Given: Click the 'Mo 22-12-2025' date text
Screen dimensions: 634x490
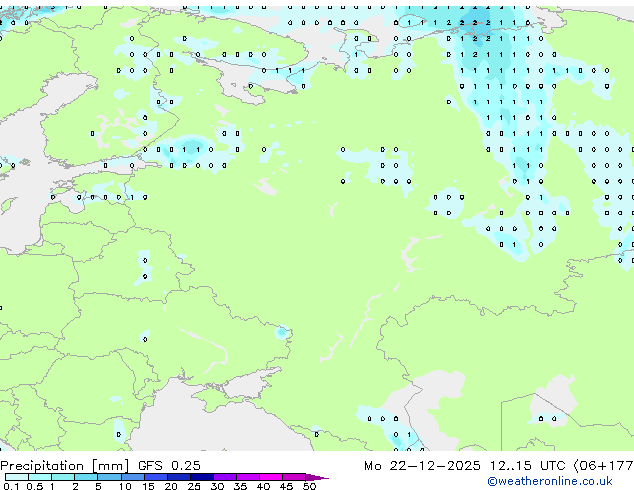Looking at the screenshot, I should tap(422, 465).
